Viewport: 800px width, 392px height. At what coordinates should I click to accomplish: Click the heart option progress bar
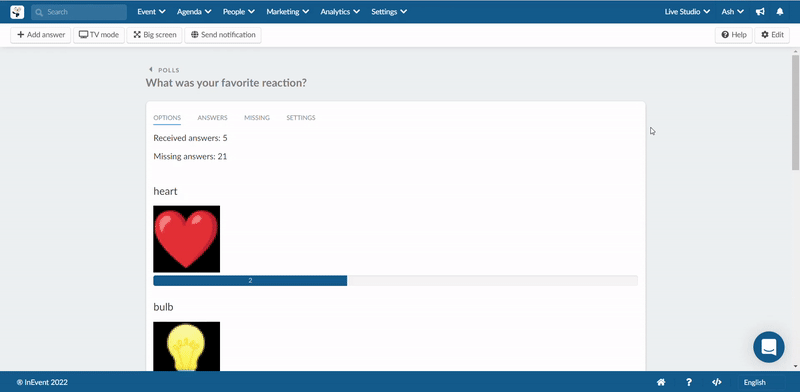pyautogui.click(x=395, y=281)
